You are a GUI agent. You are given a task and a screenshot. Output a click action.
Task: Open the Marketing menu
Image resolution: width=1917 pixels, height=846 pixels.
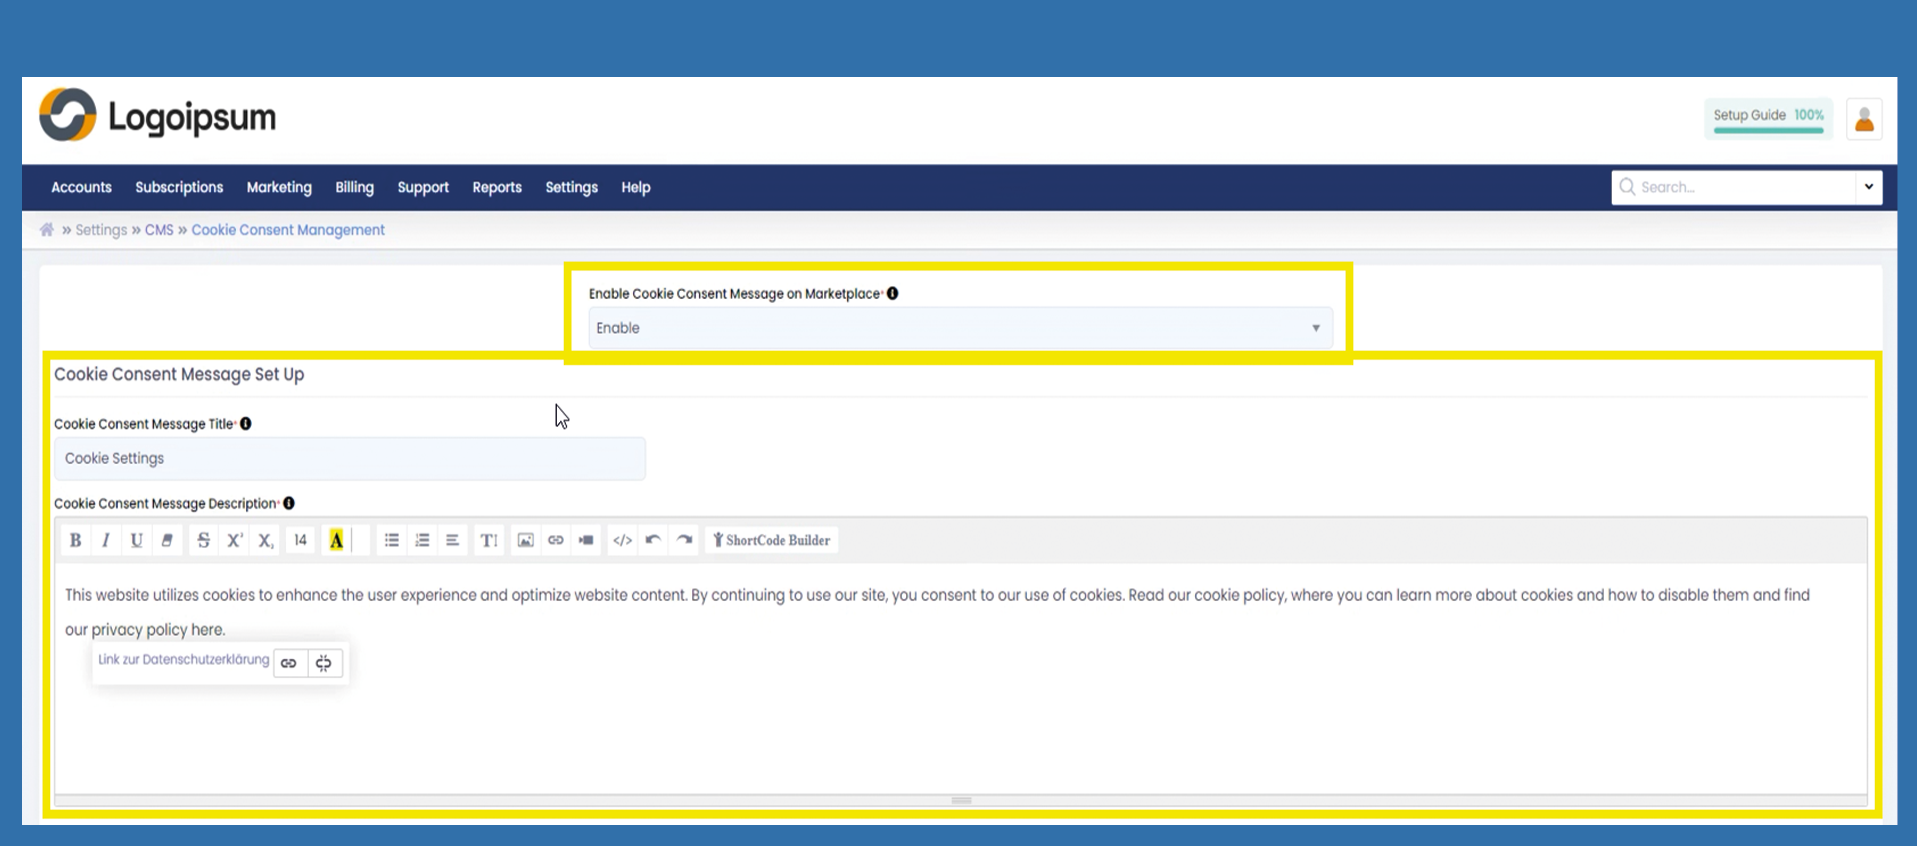pos(279,187)
